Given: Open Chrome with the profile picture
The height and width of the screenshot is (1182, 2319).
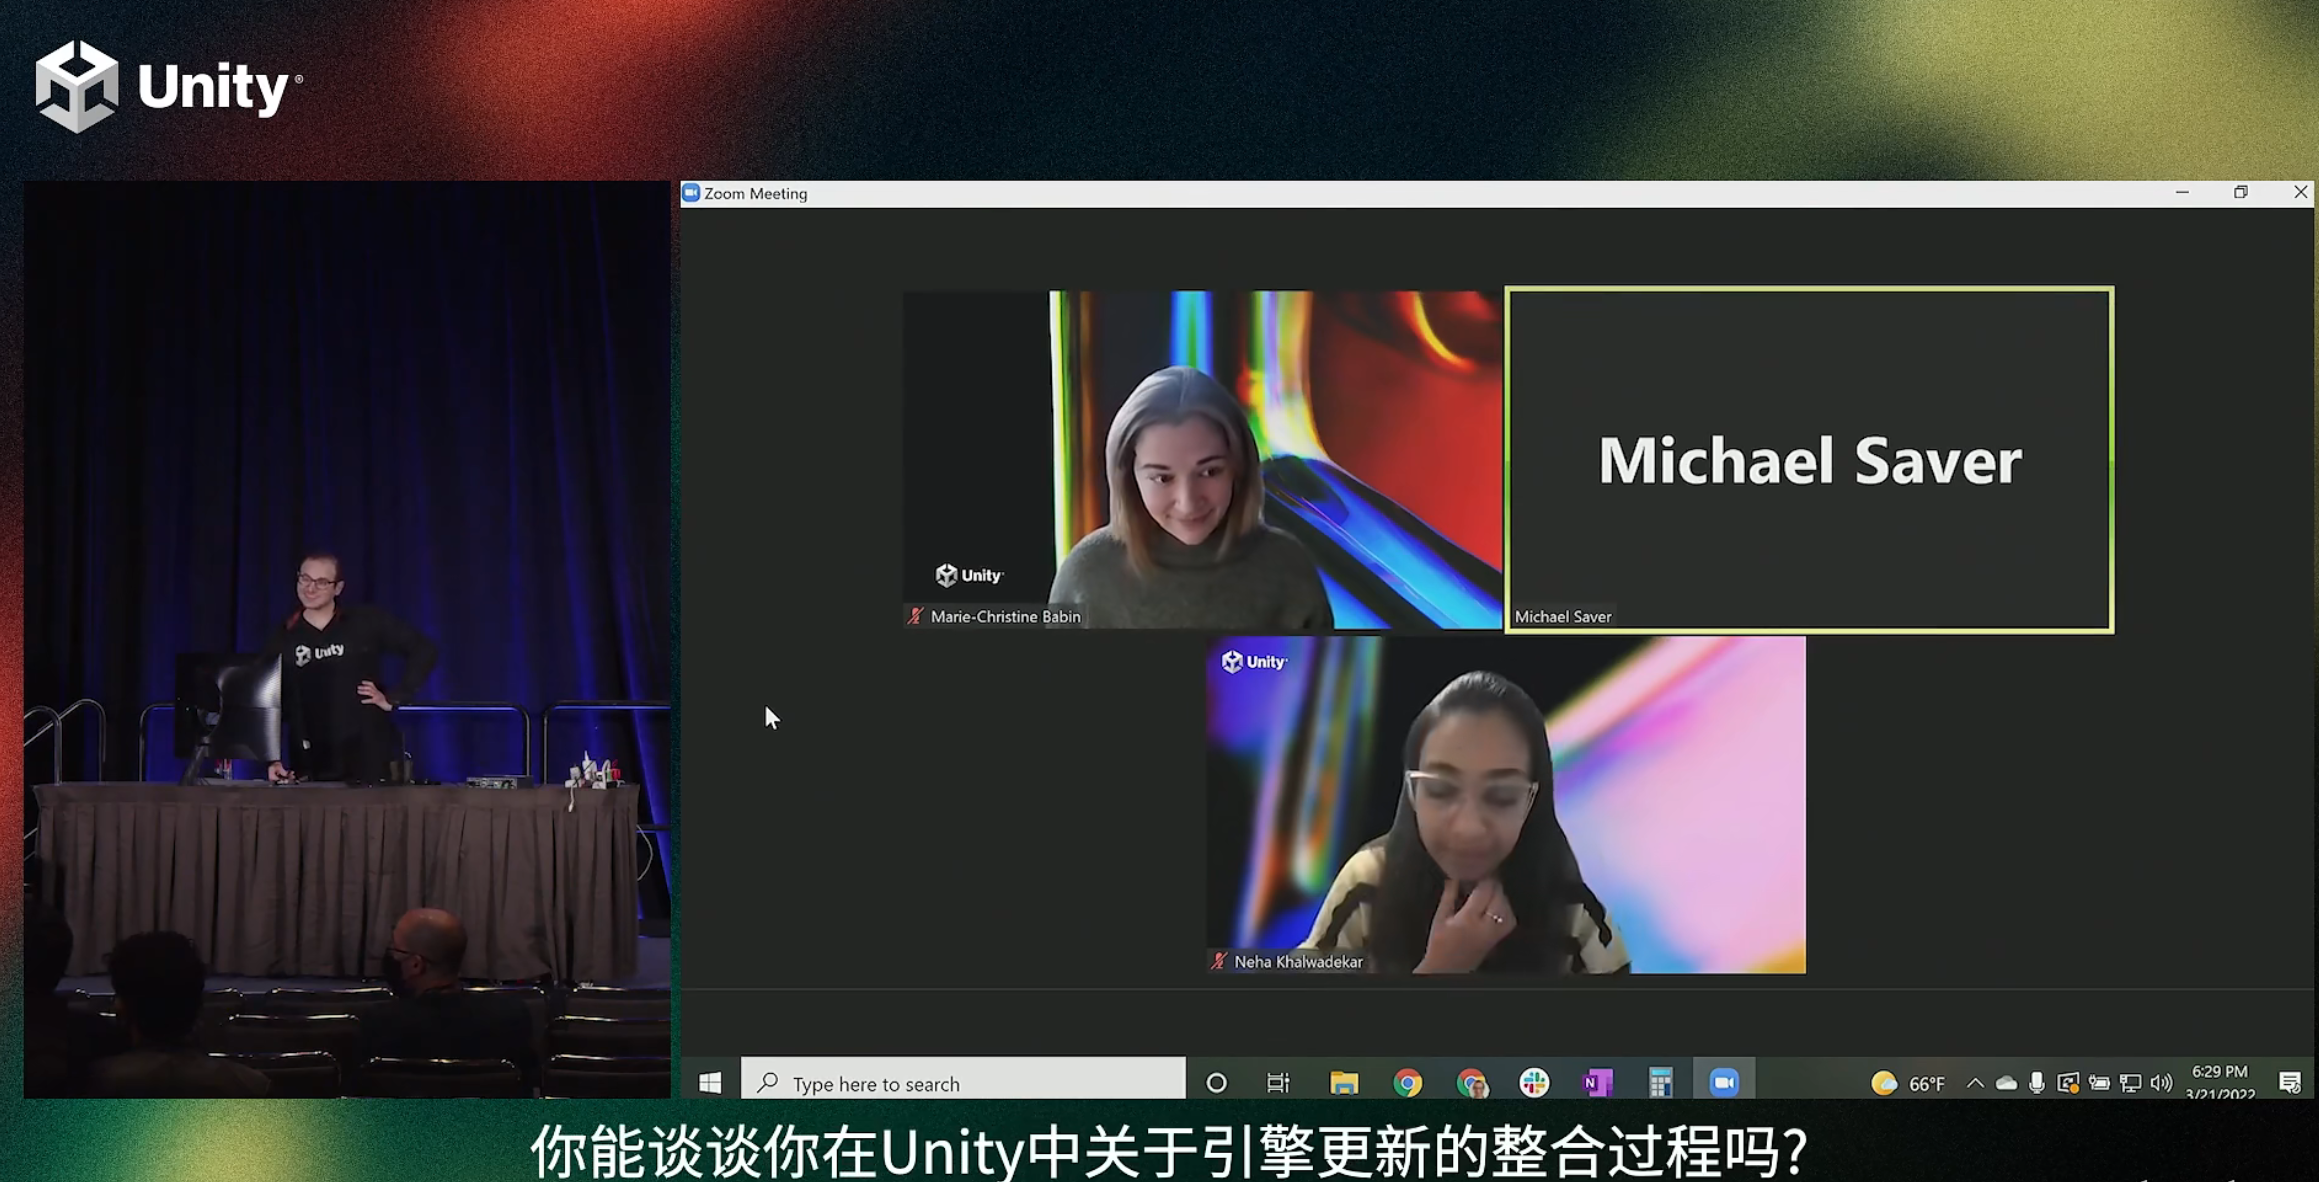Looking at the screenshot, I should (1471, 1083).
